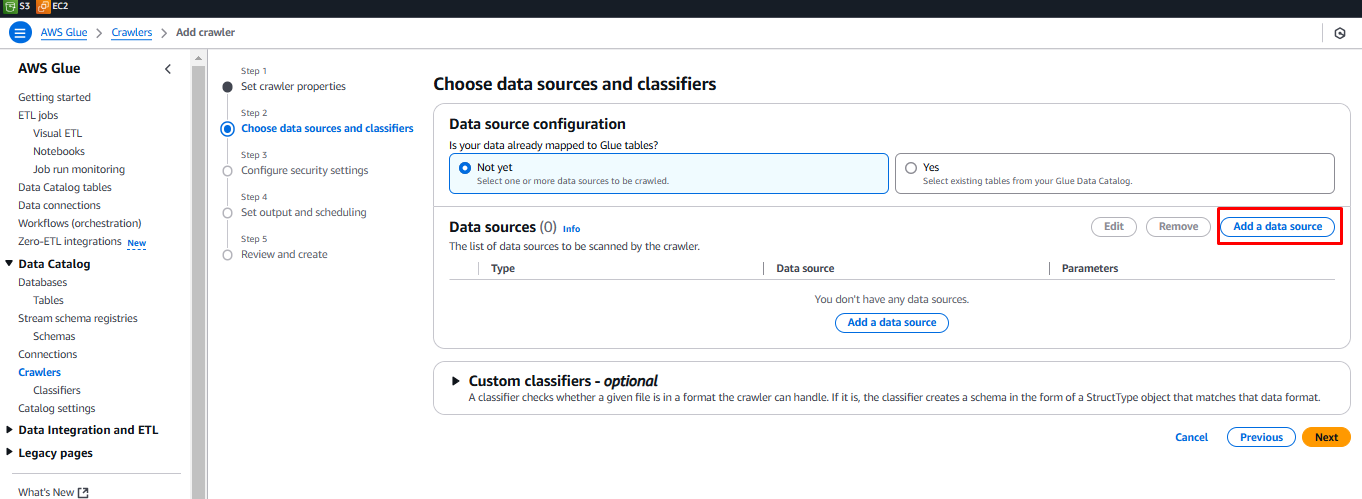Select the 'Yes' radio option
The image size is (1362, 499).
911,168
